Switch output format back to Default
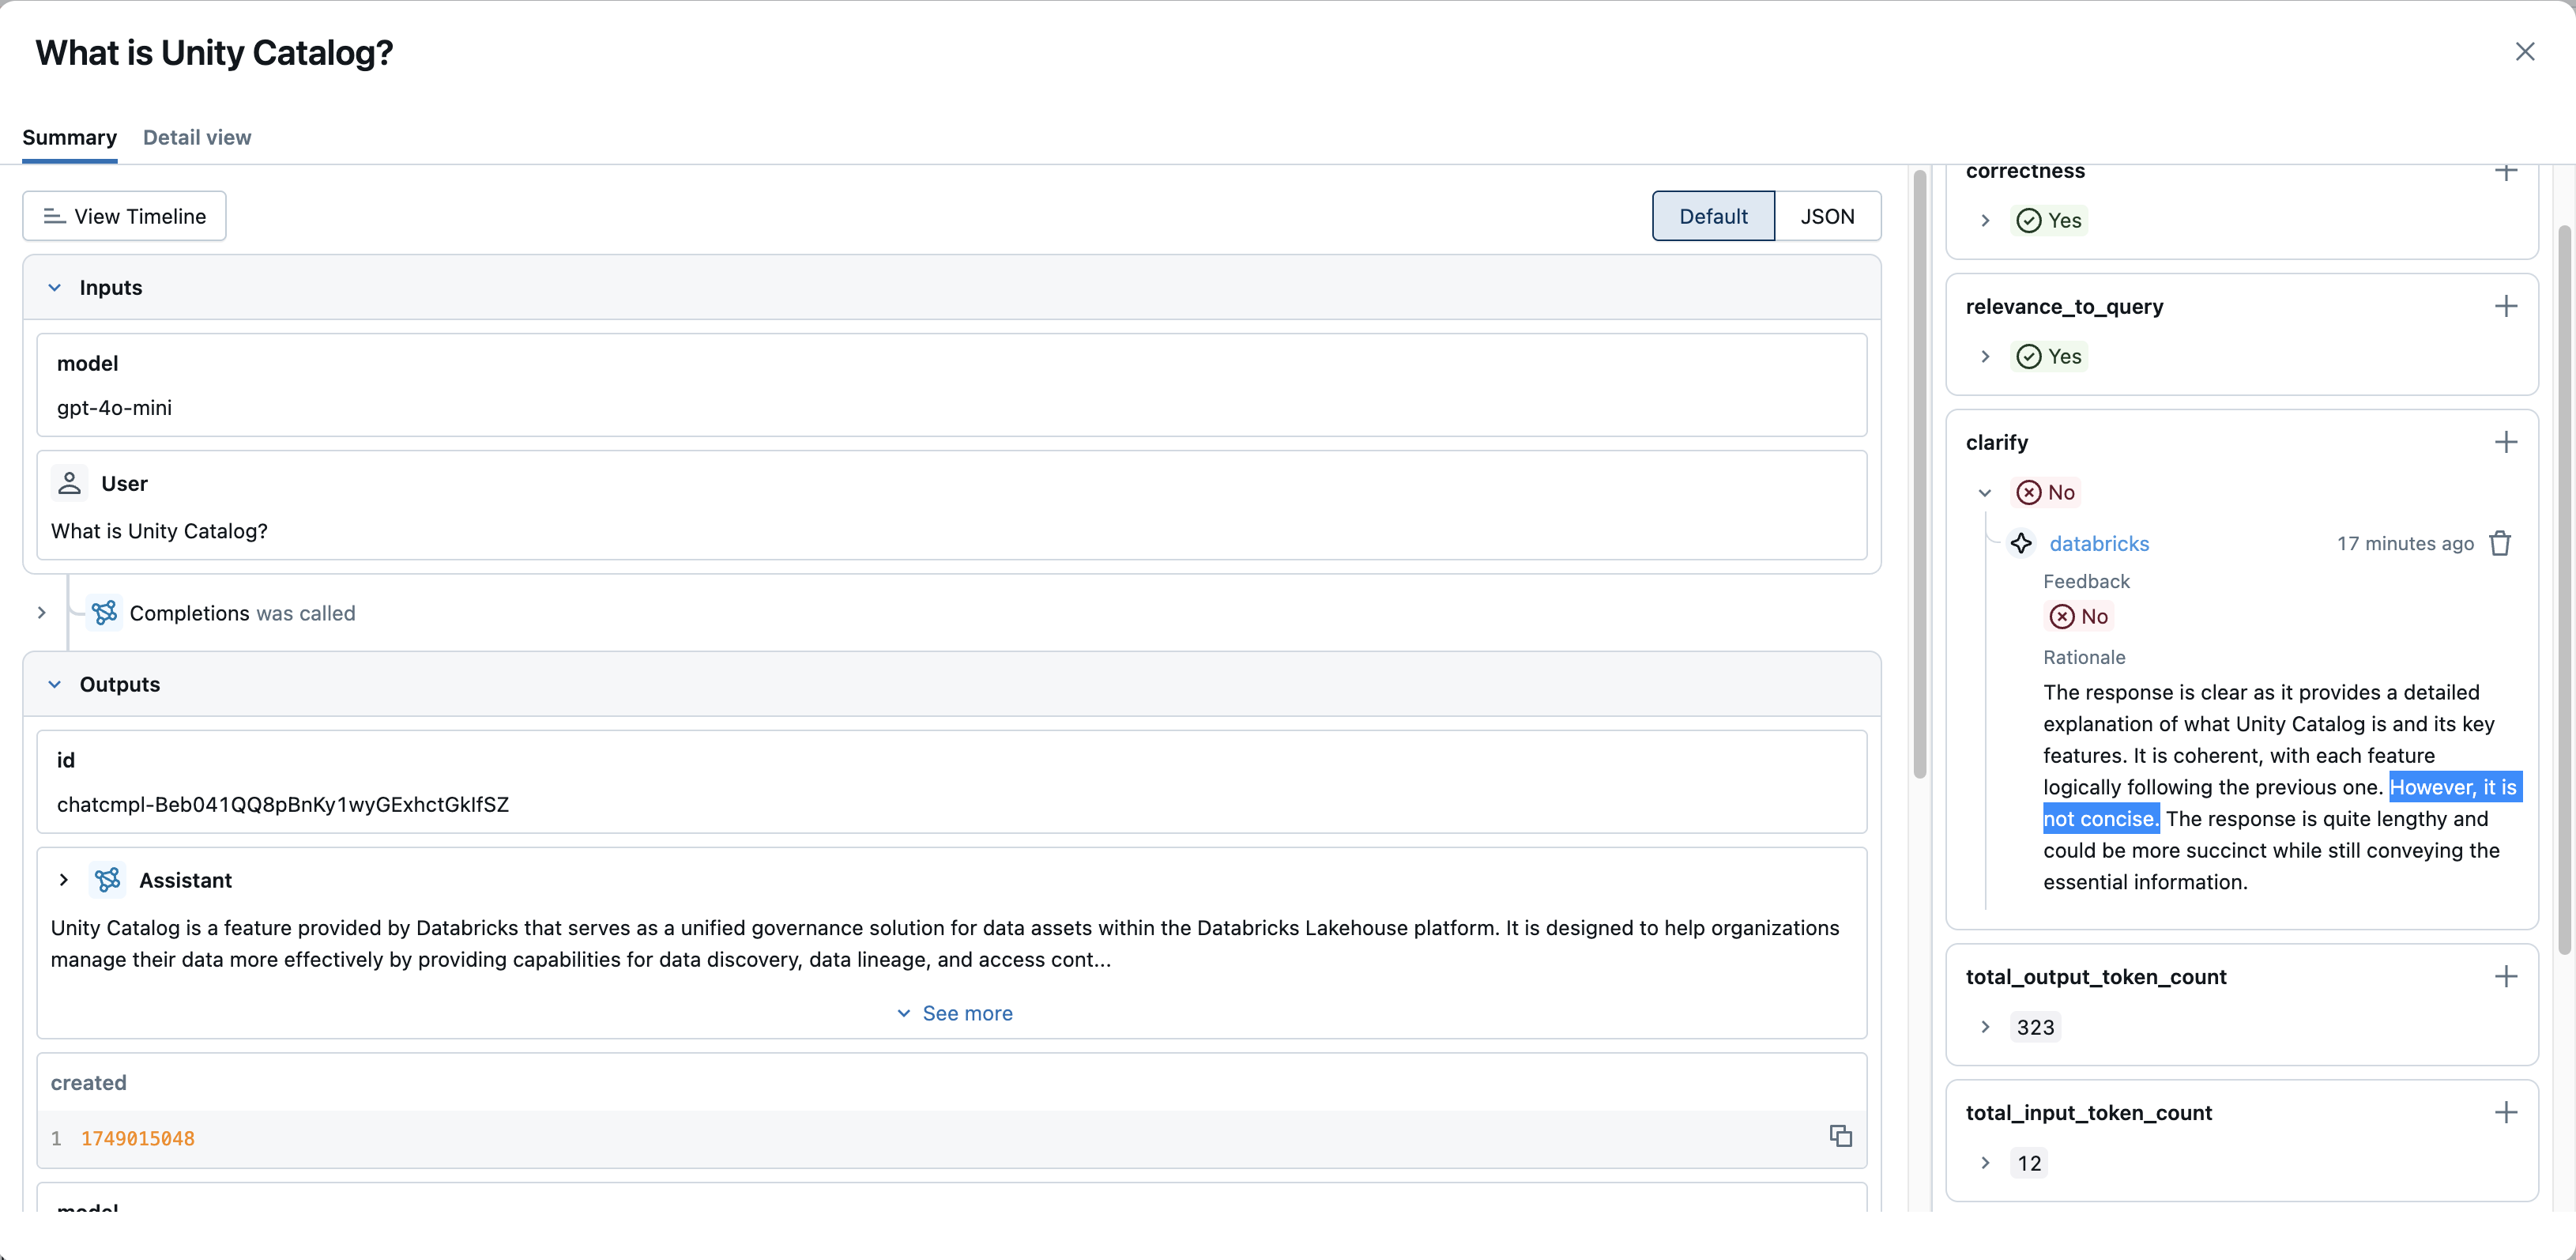Screen dimensions: 2576x1260 pyautogui.click(x=1712, y=215)
